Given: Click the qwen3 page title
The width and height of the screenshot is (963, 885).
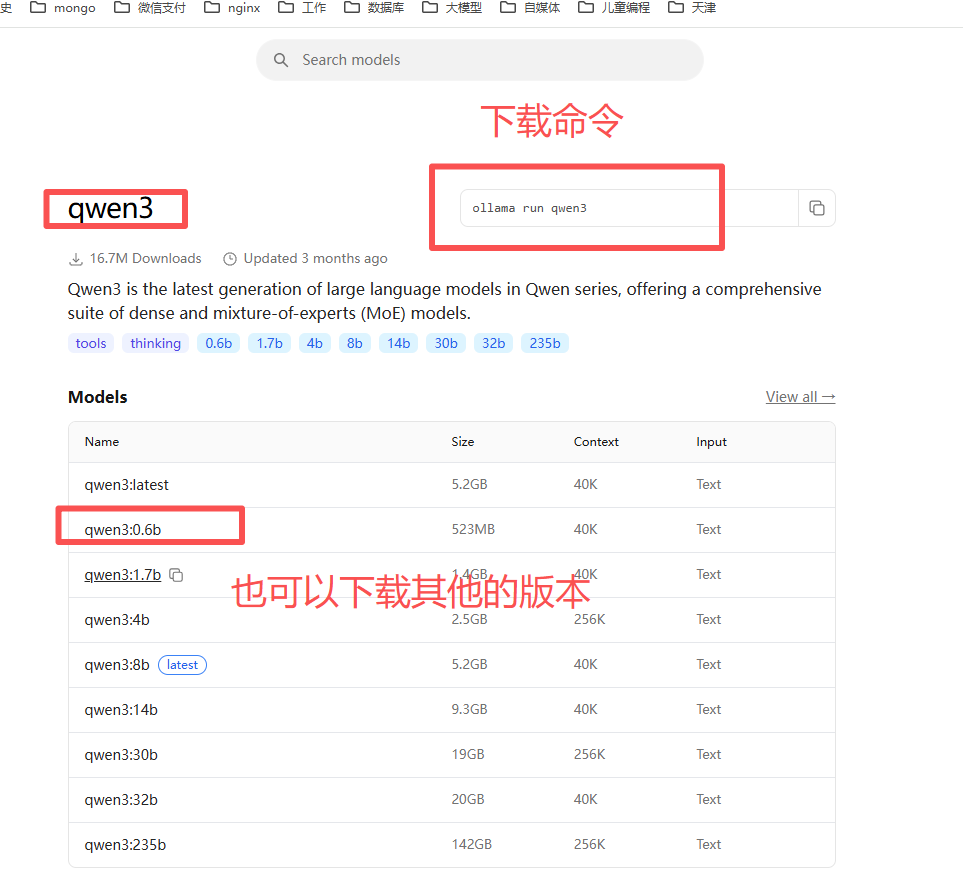Looking at the screenshot, I should 111,208.
